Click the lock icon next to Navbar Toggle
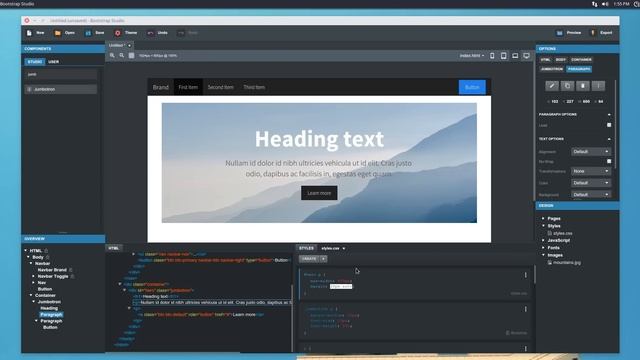This screenshot has width=640, height=360. coord(73,276)
